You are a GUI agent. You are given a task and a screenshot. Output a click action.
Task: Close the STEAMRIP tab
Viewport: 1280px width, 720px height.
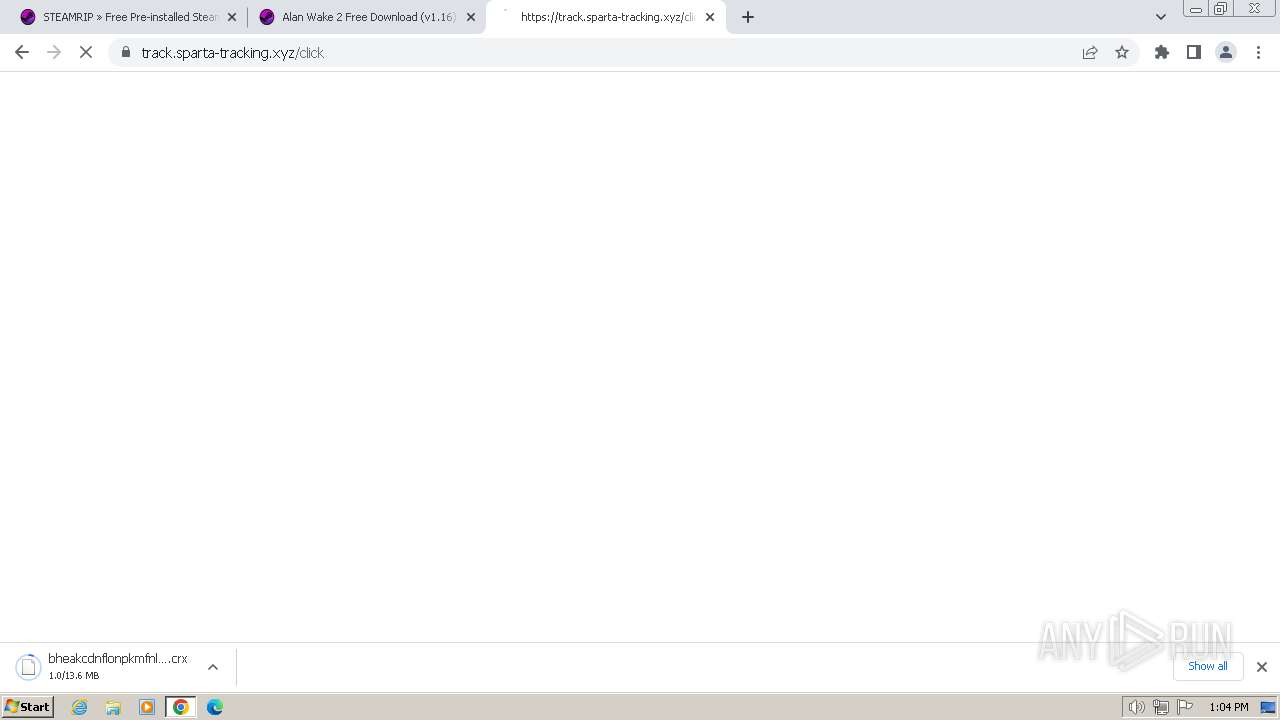[232, 17]
